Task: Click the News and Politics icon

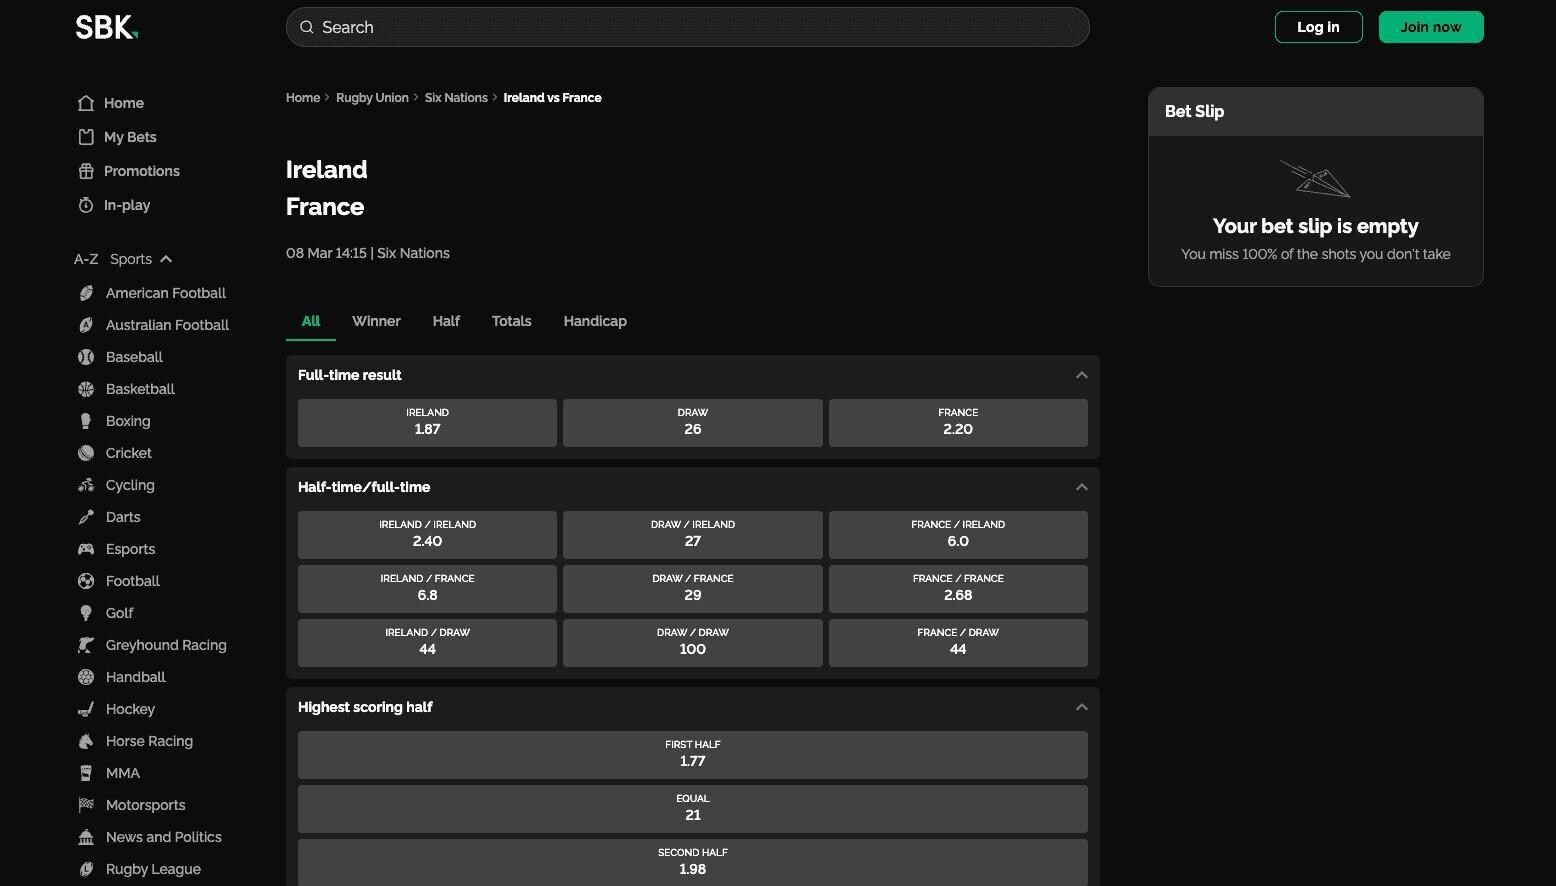Action: point(86,837)
